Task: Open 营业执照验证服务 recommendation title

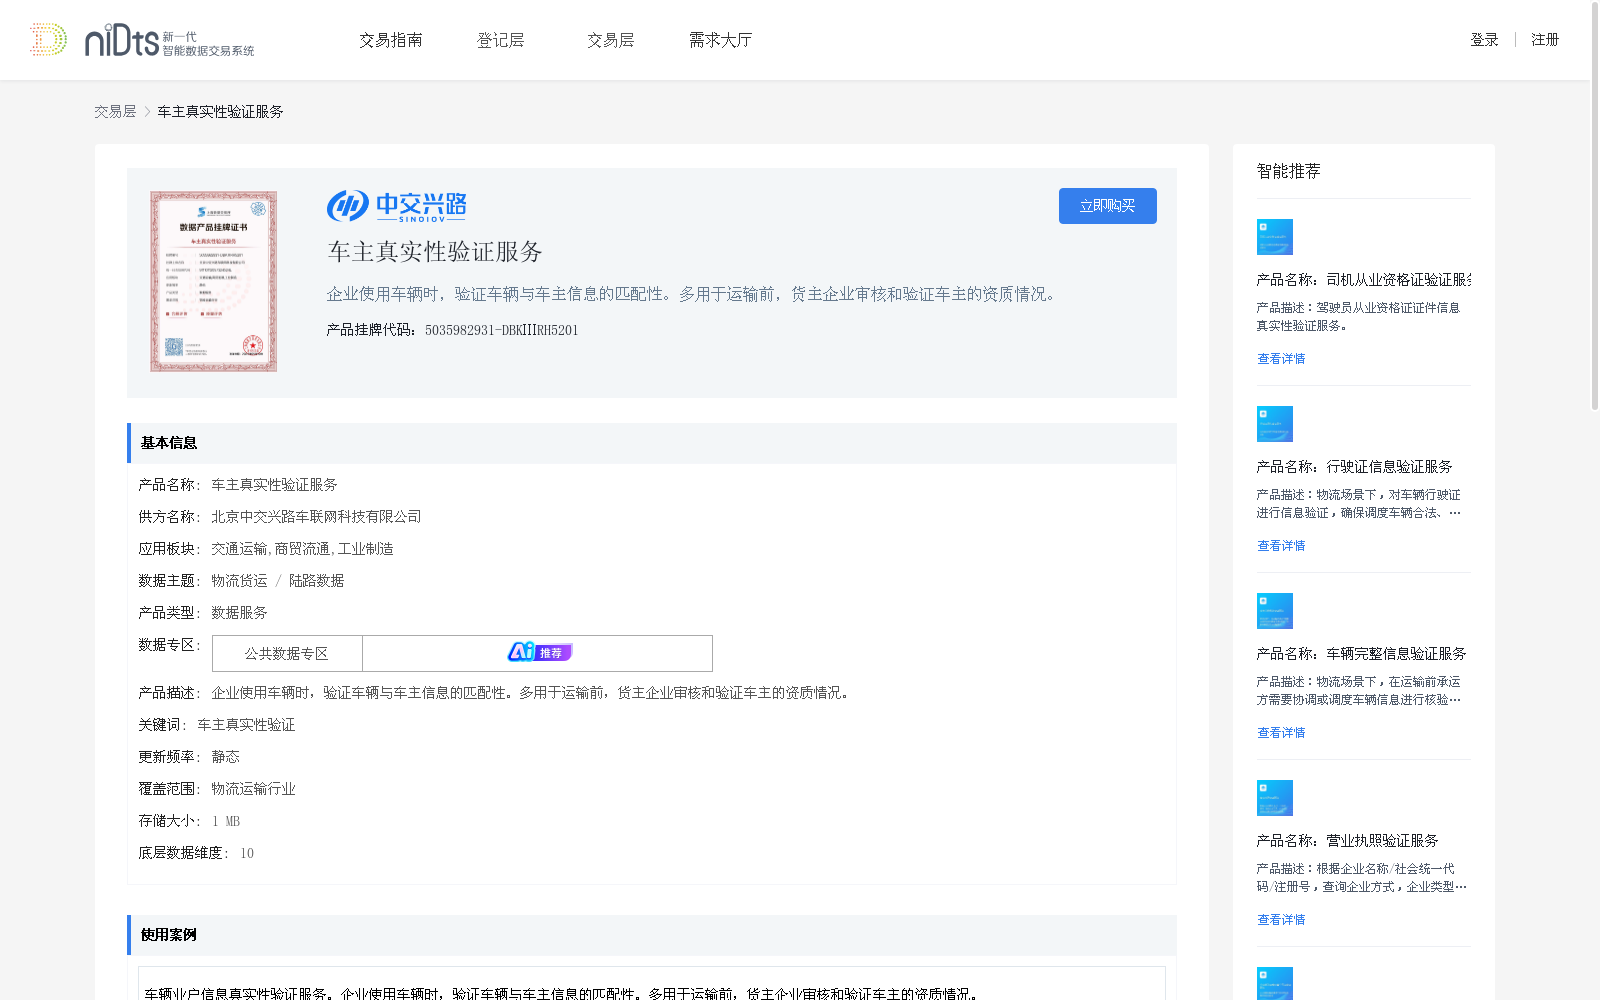Action: (x=1347, y=841)
